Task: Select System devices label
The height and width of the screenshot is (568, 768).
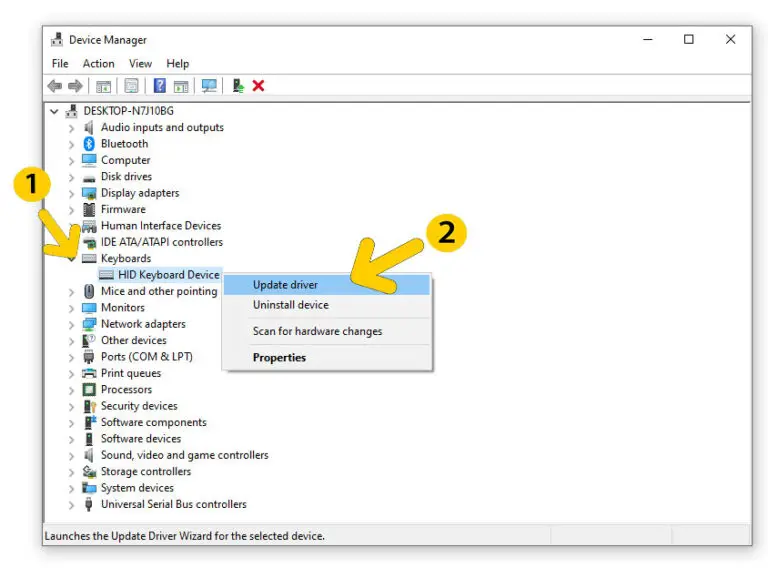Action: click(137, 488)
